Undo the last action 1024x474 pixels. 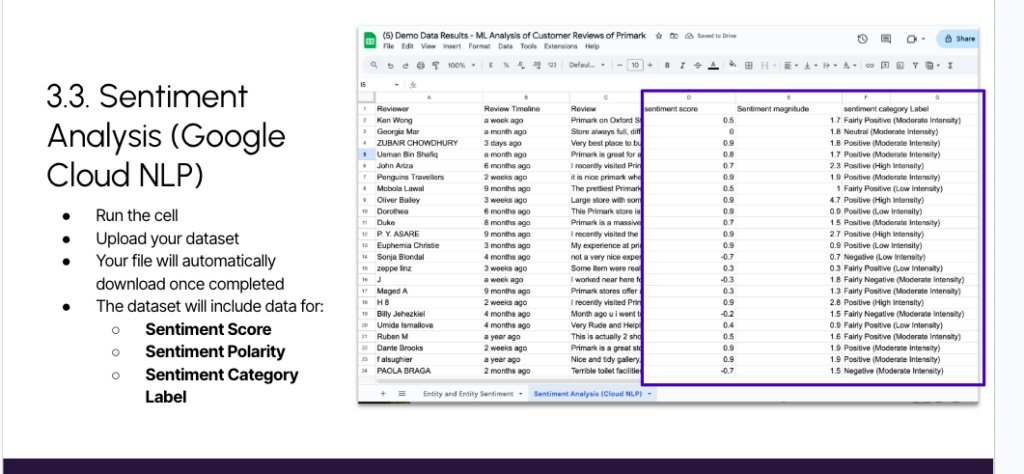pyautogui.click(x=390, y=65)
